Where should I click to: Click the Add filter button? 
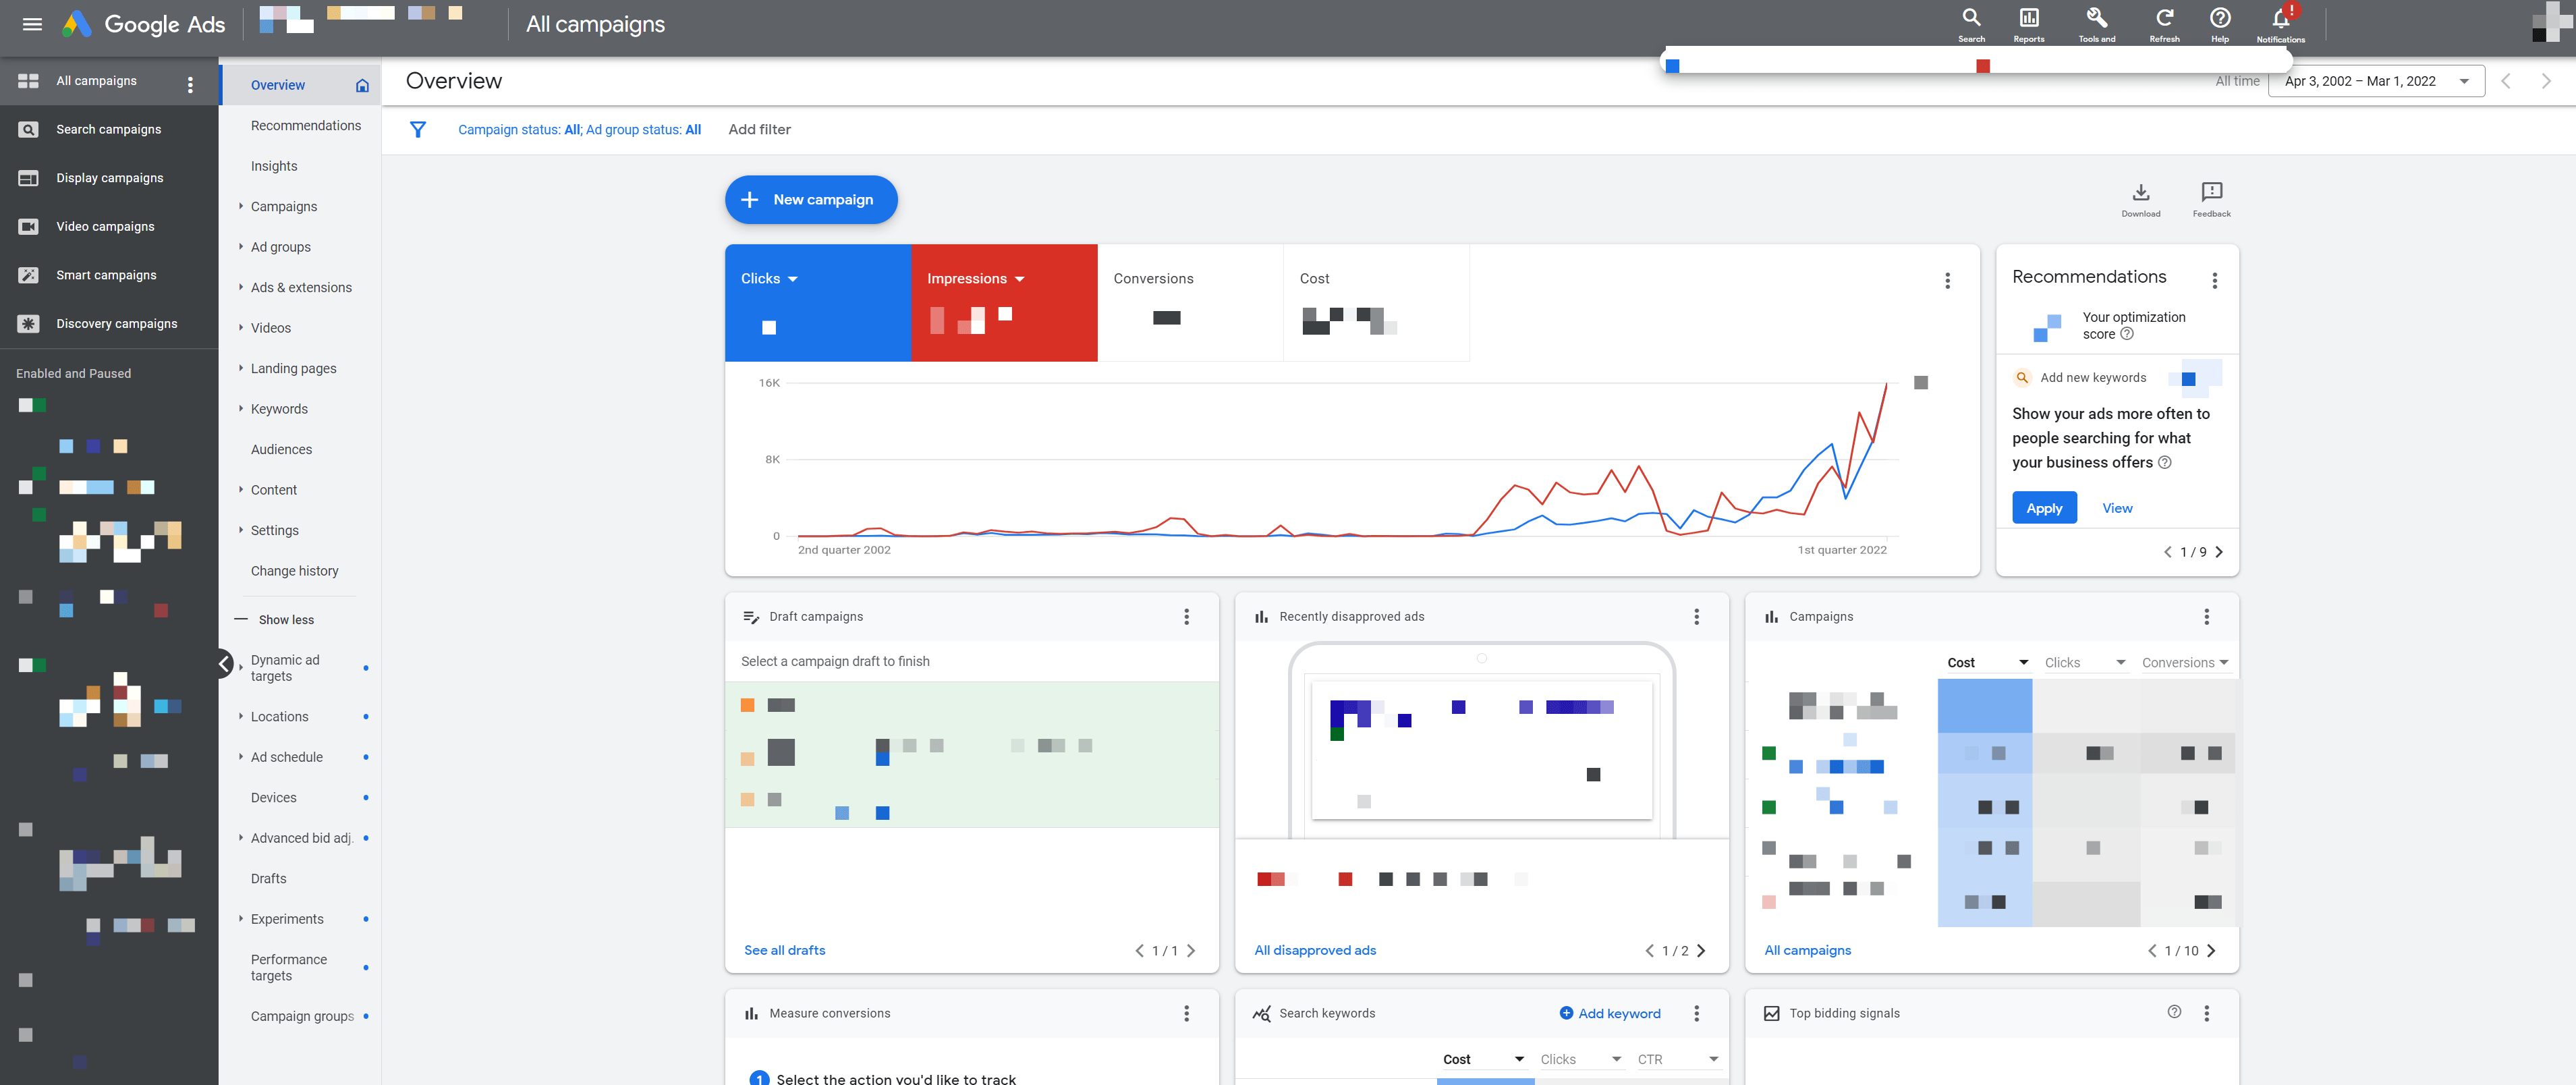[x=759, y=128]
